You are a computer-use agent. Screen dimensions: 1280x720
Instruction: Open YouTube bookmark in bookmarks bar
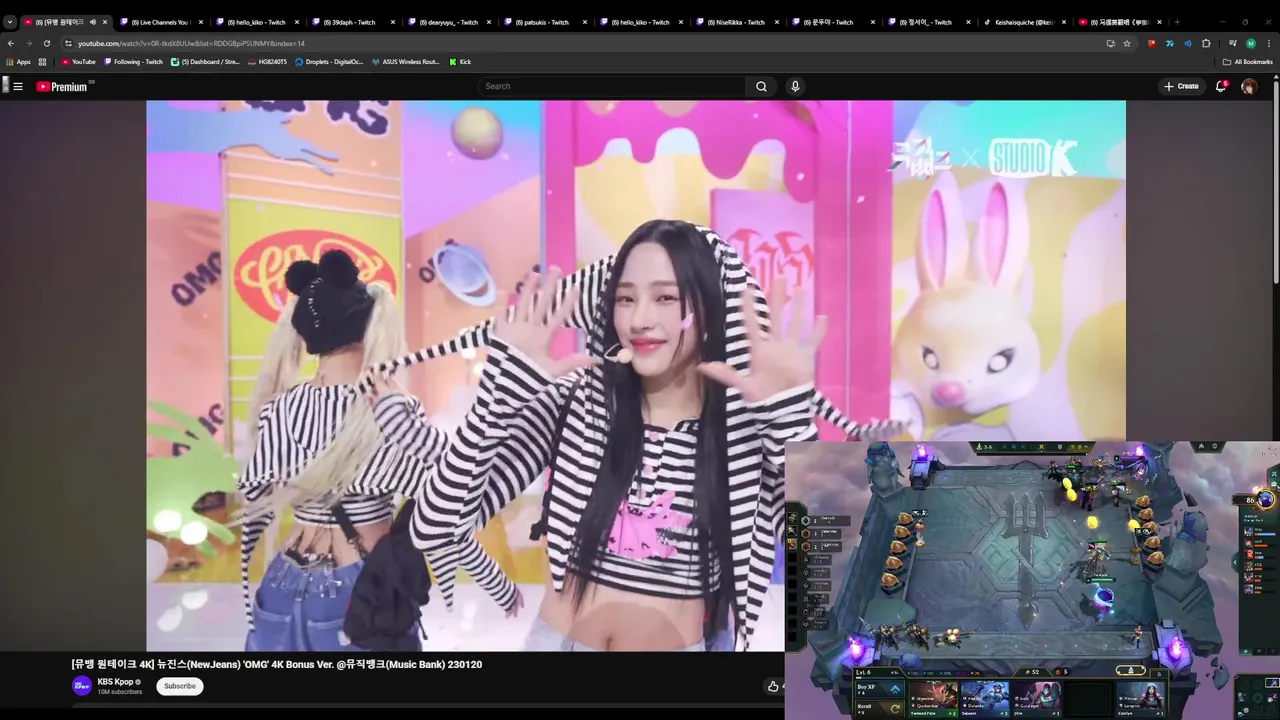[79, 62]
